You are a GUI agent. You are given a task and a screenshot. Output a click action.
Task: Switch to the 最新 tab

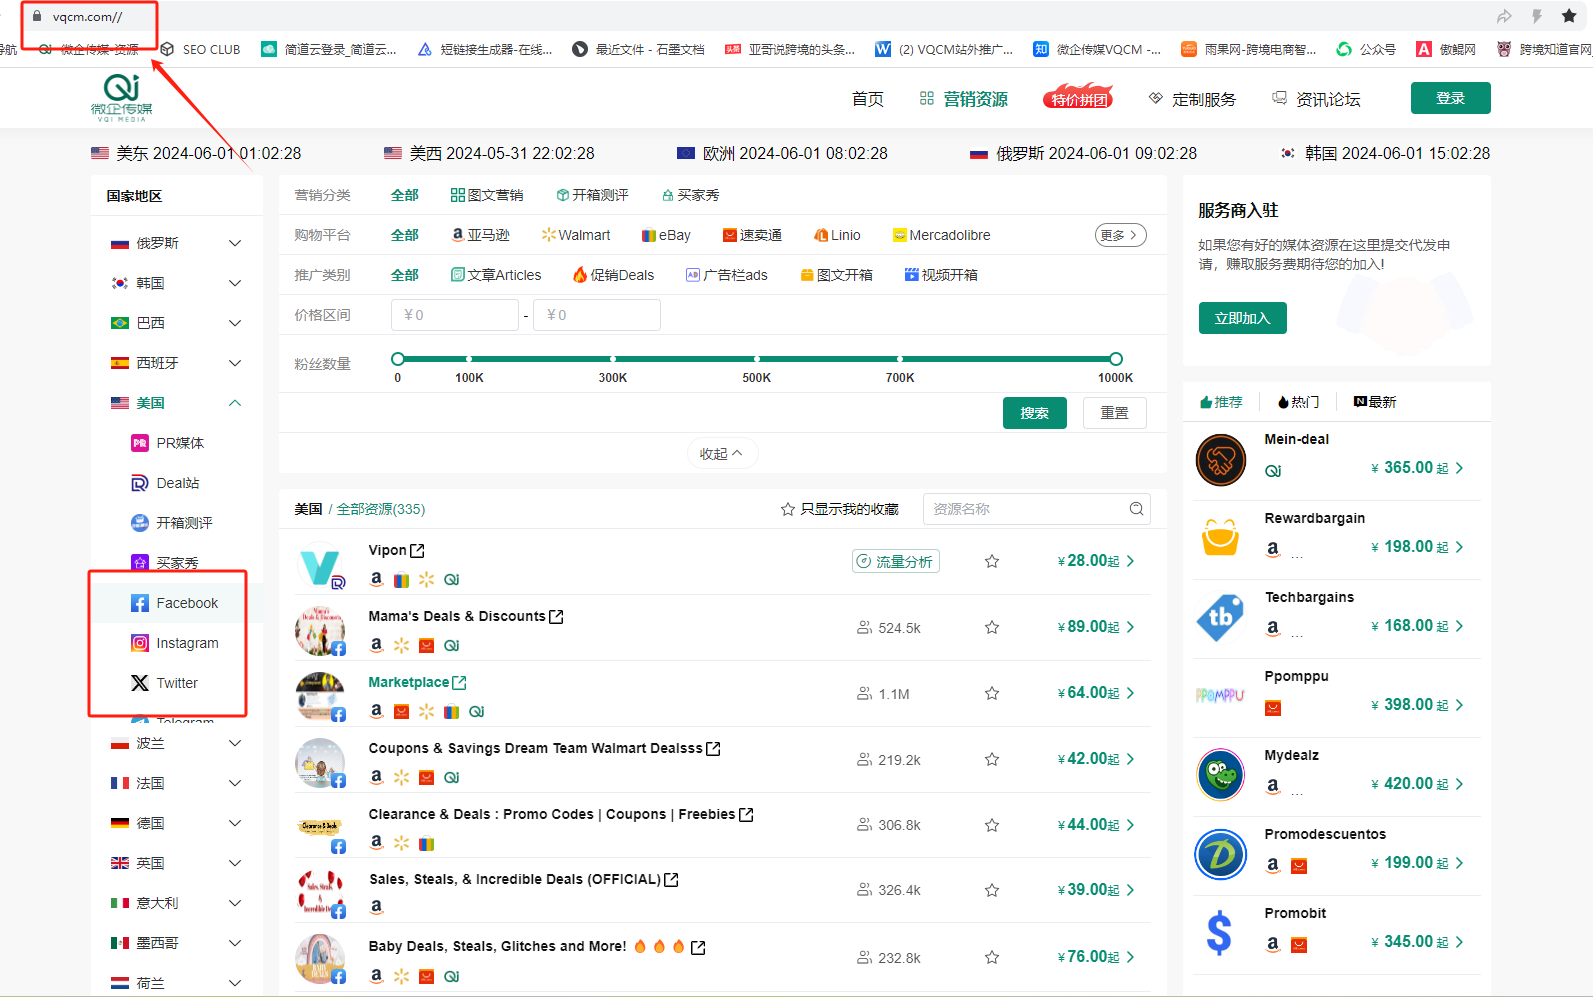click(1375, 402)
